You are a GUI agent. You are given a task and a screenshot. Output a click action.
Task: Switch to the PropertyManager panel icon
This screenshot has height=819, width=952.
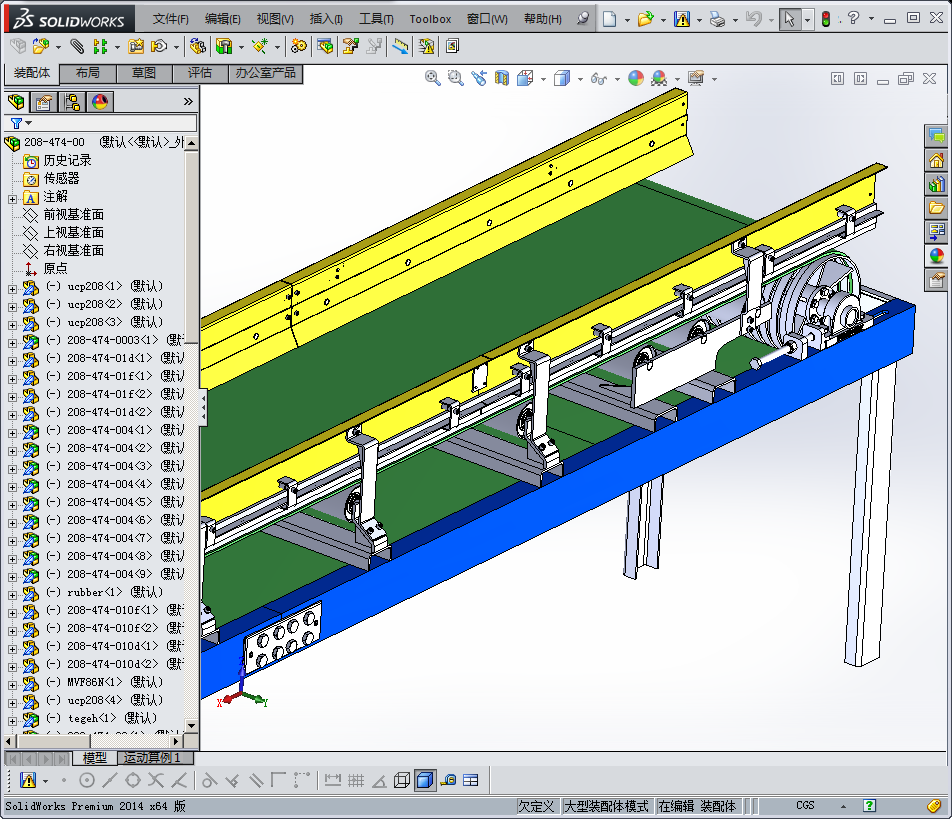[x=44, y=101]
